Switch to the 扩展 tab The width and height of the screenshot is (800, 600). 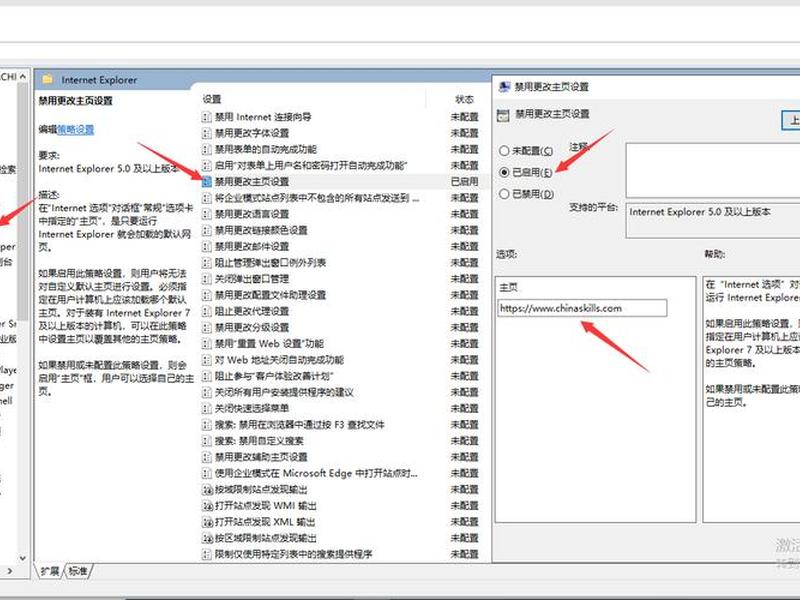(50, 571)
